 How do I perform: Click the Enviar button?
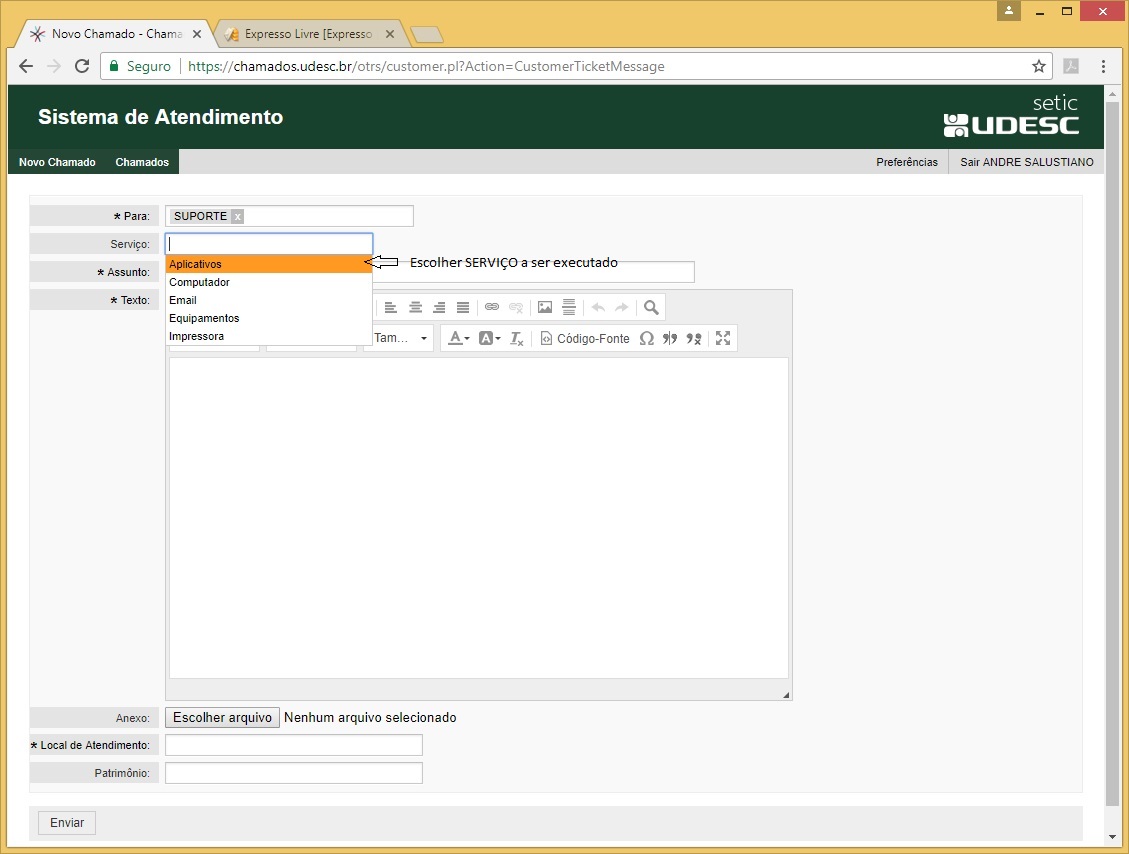coord(67,823)
